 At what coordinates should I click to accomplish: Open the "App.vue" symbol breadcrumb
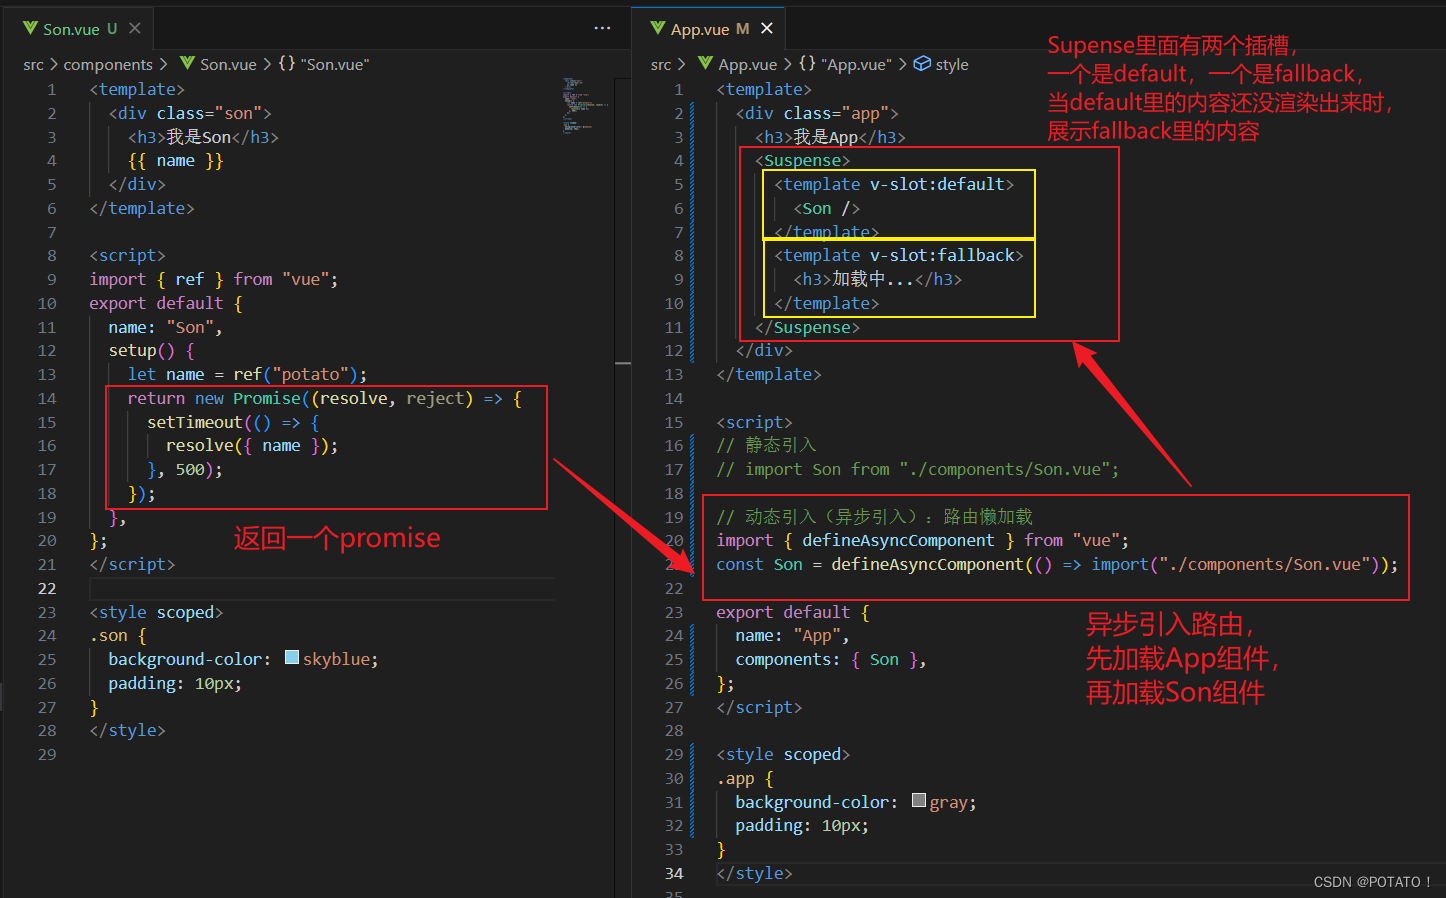coord(857,64)
